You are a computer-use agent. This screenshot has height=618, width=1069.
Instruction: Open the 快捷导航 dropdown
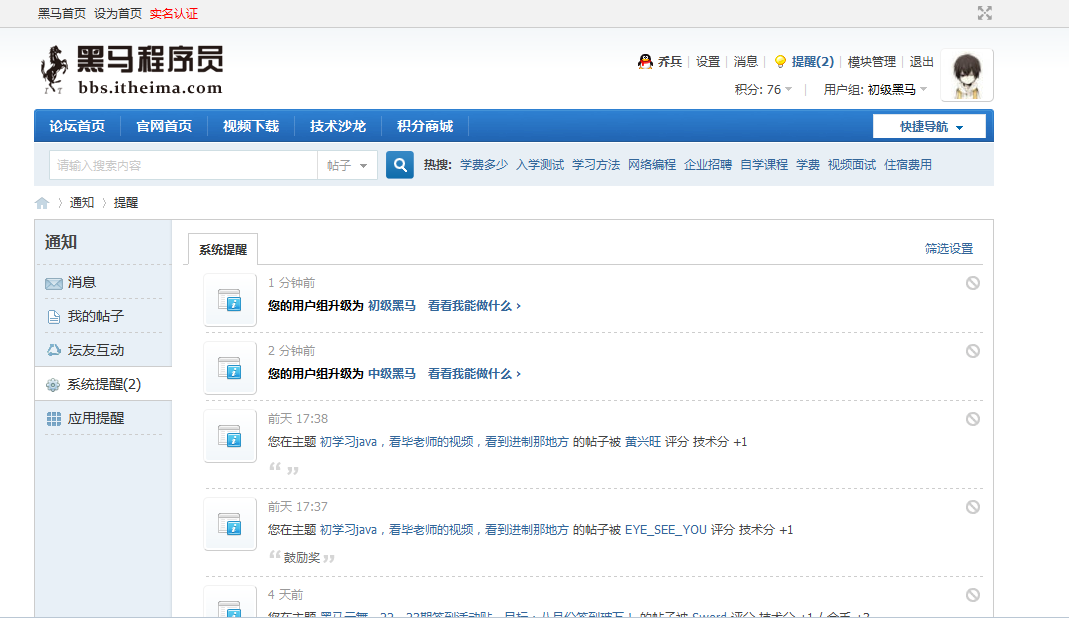tap(929, 127)
